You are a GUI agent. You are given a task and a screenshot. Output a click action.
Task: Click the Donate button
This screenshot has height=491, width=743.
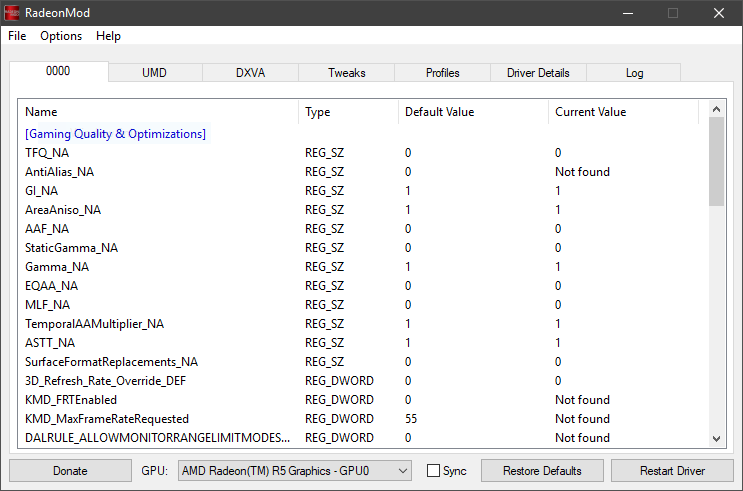point(70,471)
